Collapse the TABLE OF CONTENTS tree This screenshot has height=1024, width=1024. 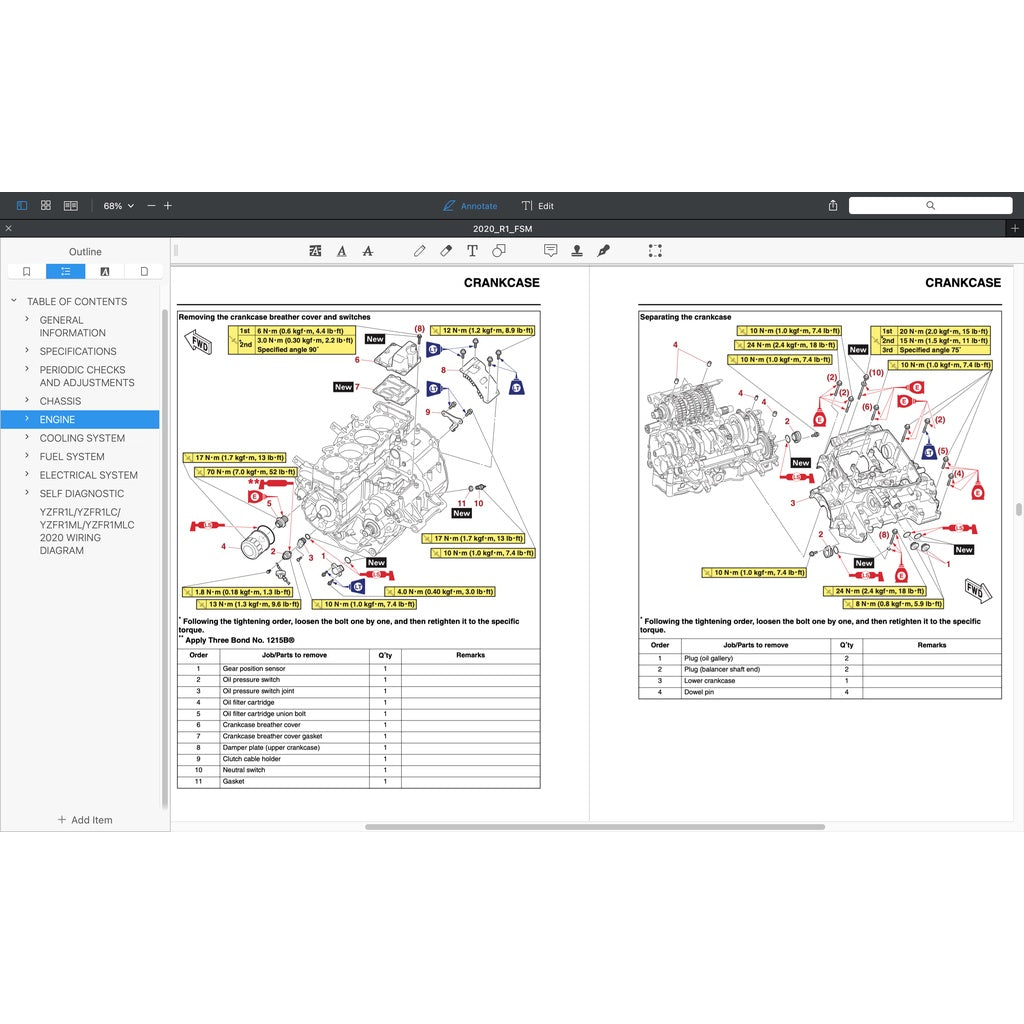14,301
